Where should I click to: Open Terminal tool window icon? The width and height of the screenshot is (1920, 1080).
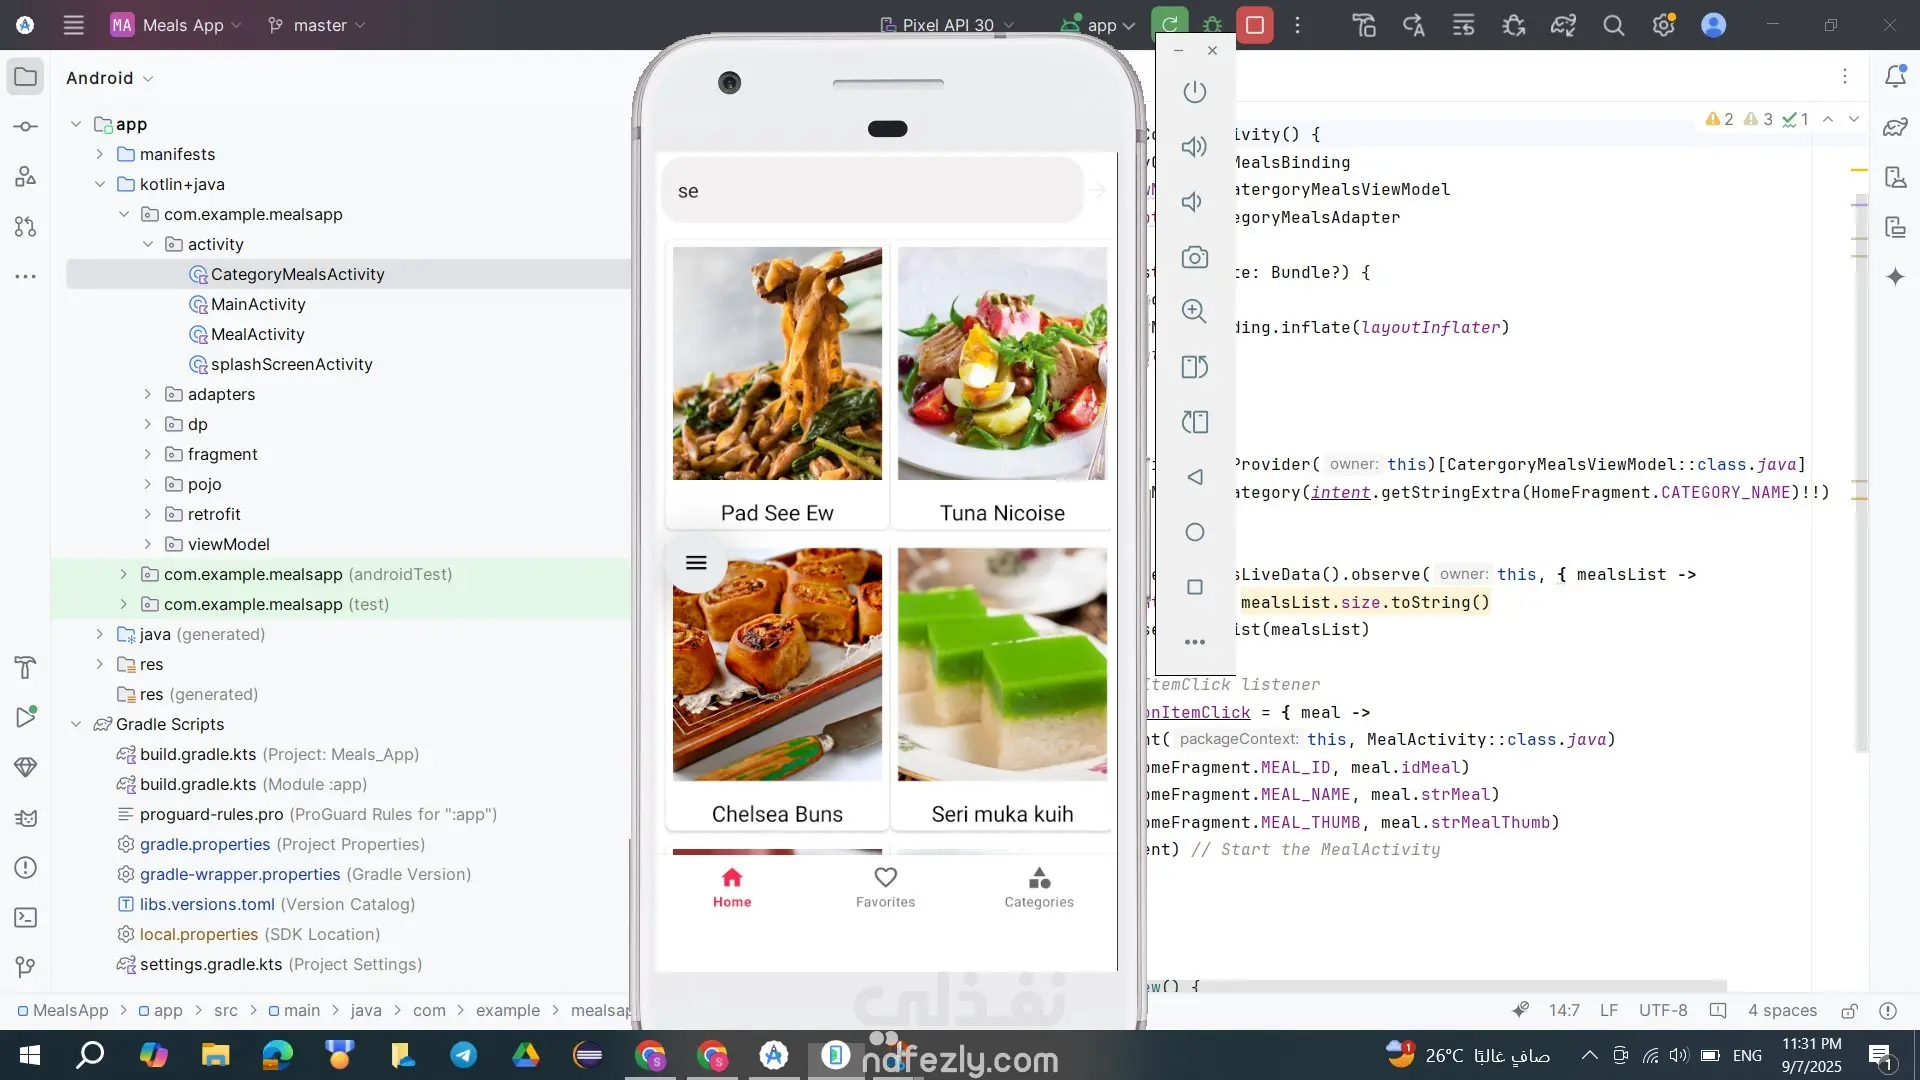click(26, 917)
